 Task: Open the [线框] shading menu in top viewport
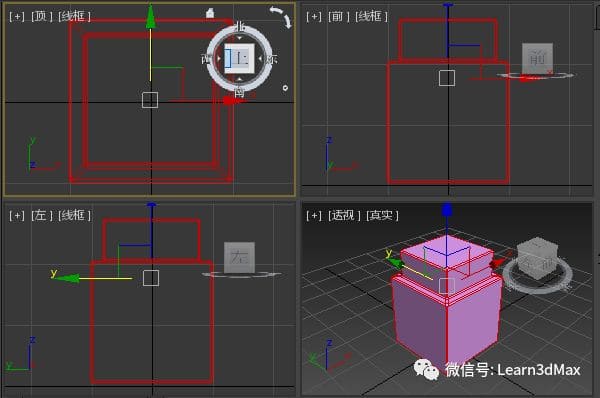pos(75,16)
